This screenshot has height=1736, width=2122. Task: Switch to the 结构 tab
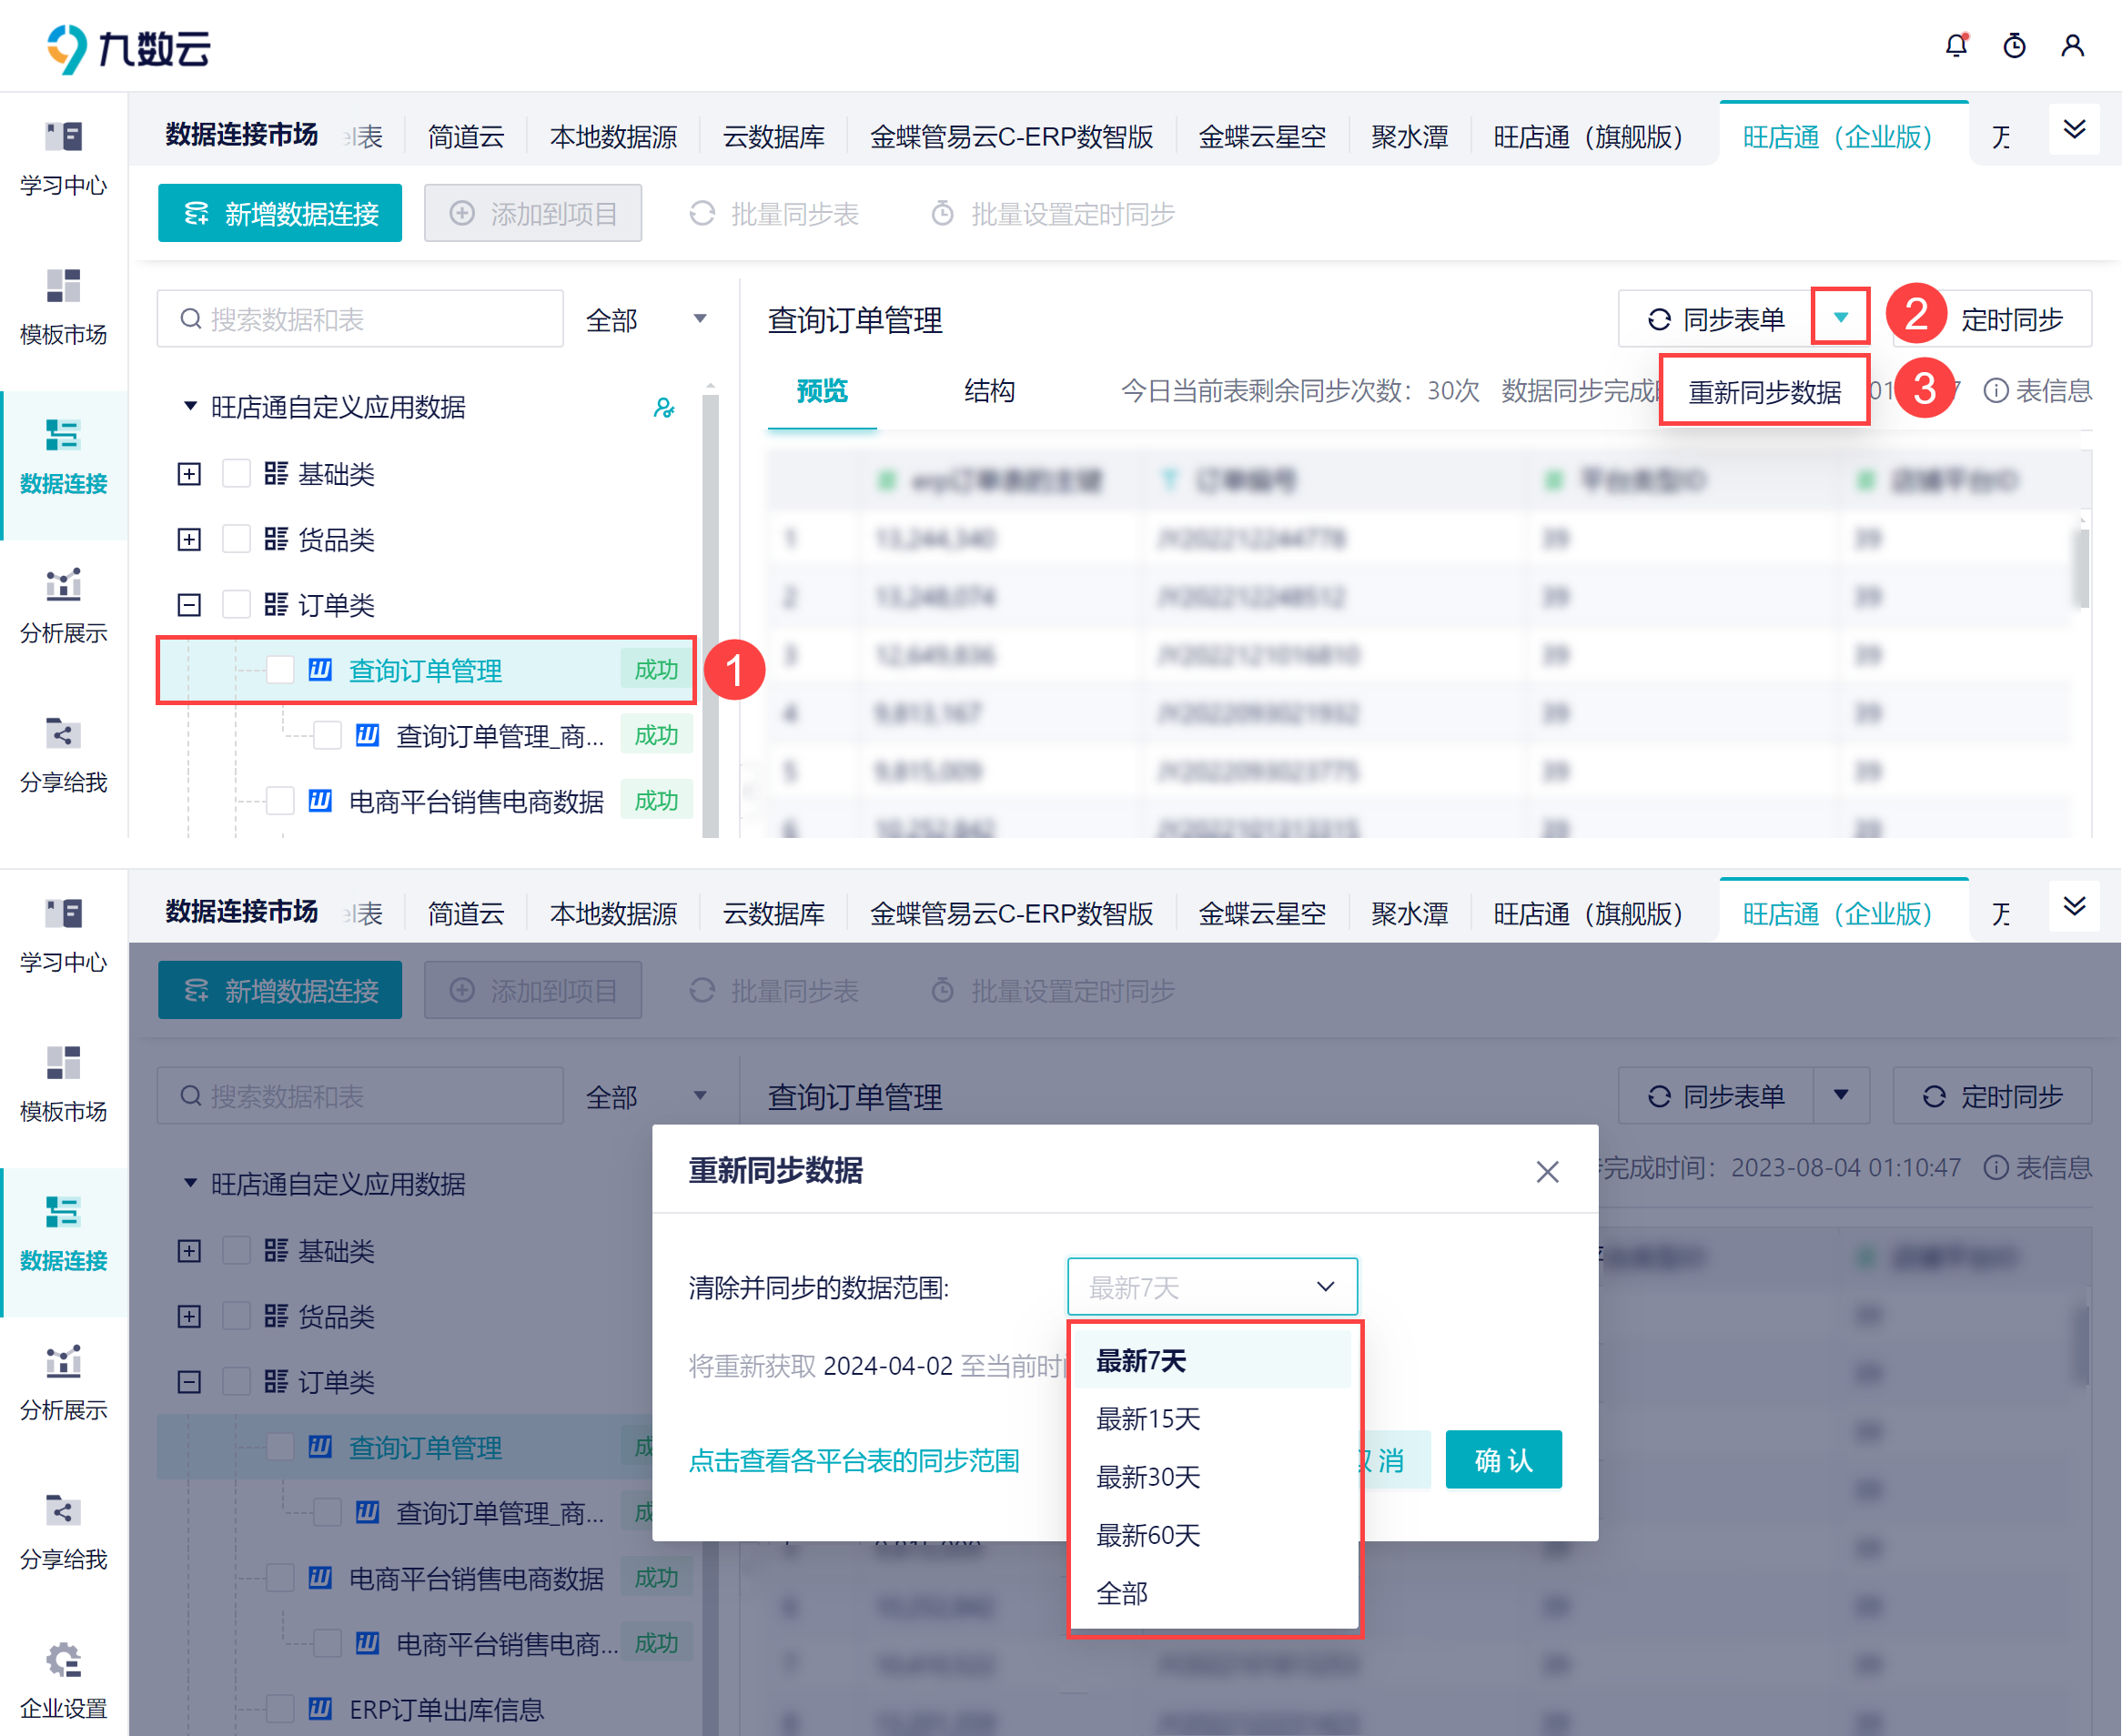(988, 391)
